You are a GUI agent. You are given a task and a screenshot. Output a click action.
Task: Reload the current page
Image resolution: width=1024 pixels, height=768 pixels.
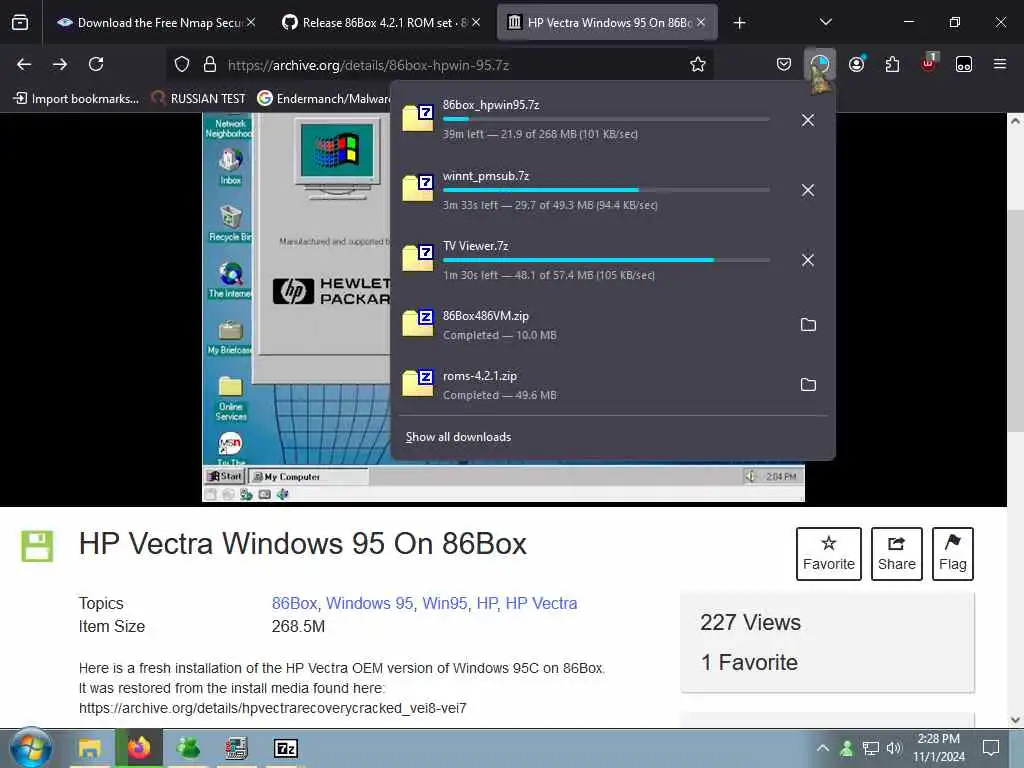[96, 64]
